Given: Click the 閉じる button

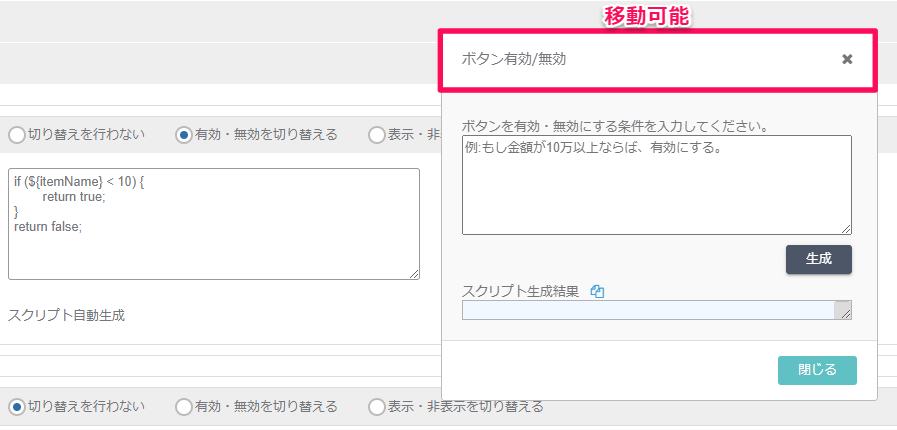Looking at the screenshot, I should 817,370.
